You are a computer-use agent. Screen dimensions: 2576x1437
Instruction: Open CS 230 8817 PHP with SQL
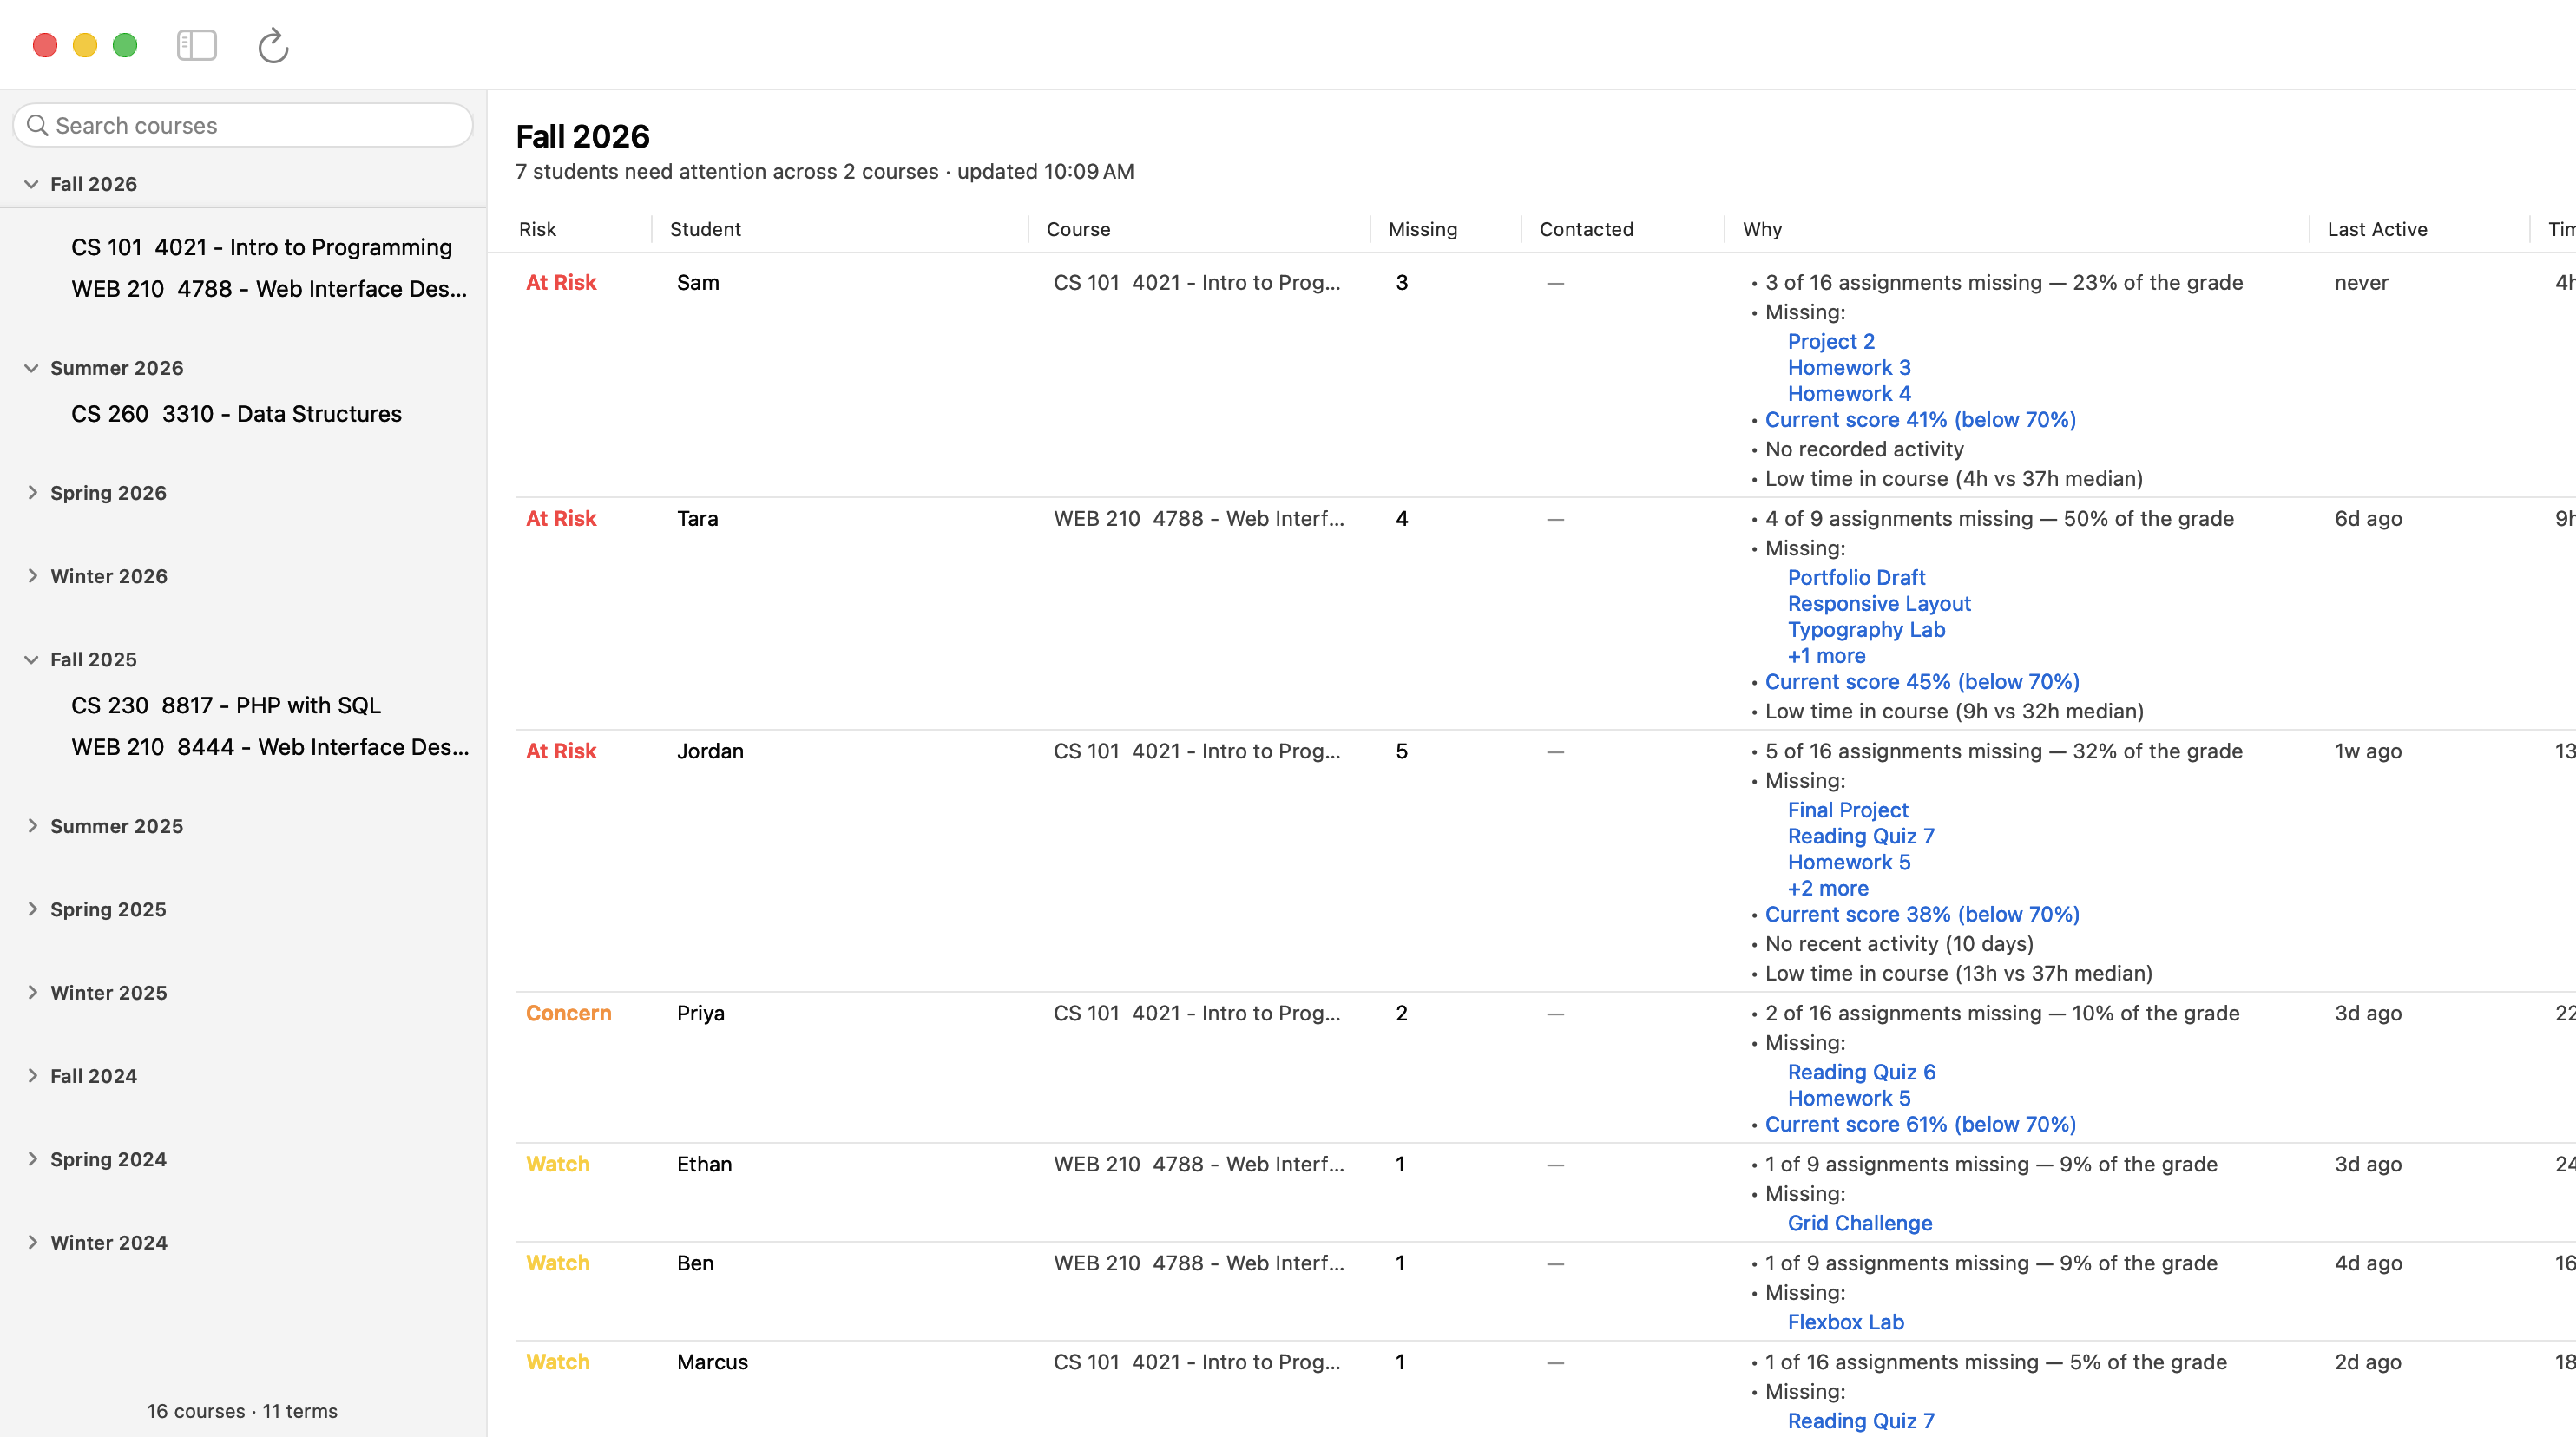click(x=226, y=705)
